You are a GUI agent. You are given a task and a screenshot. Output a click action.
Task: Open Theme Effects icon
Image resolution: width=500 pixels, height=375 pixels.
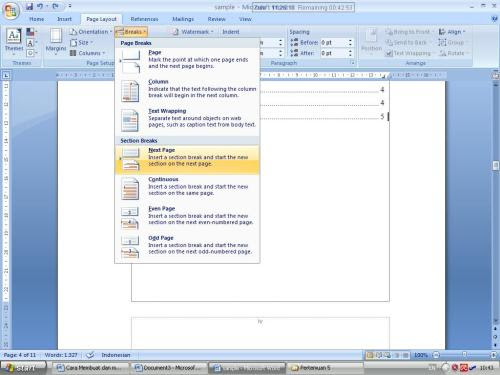pos(31,53)
